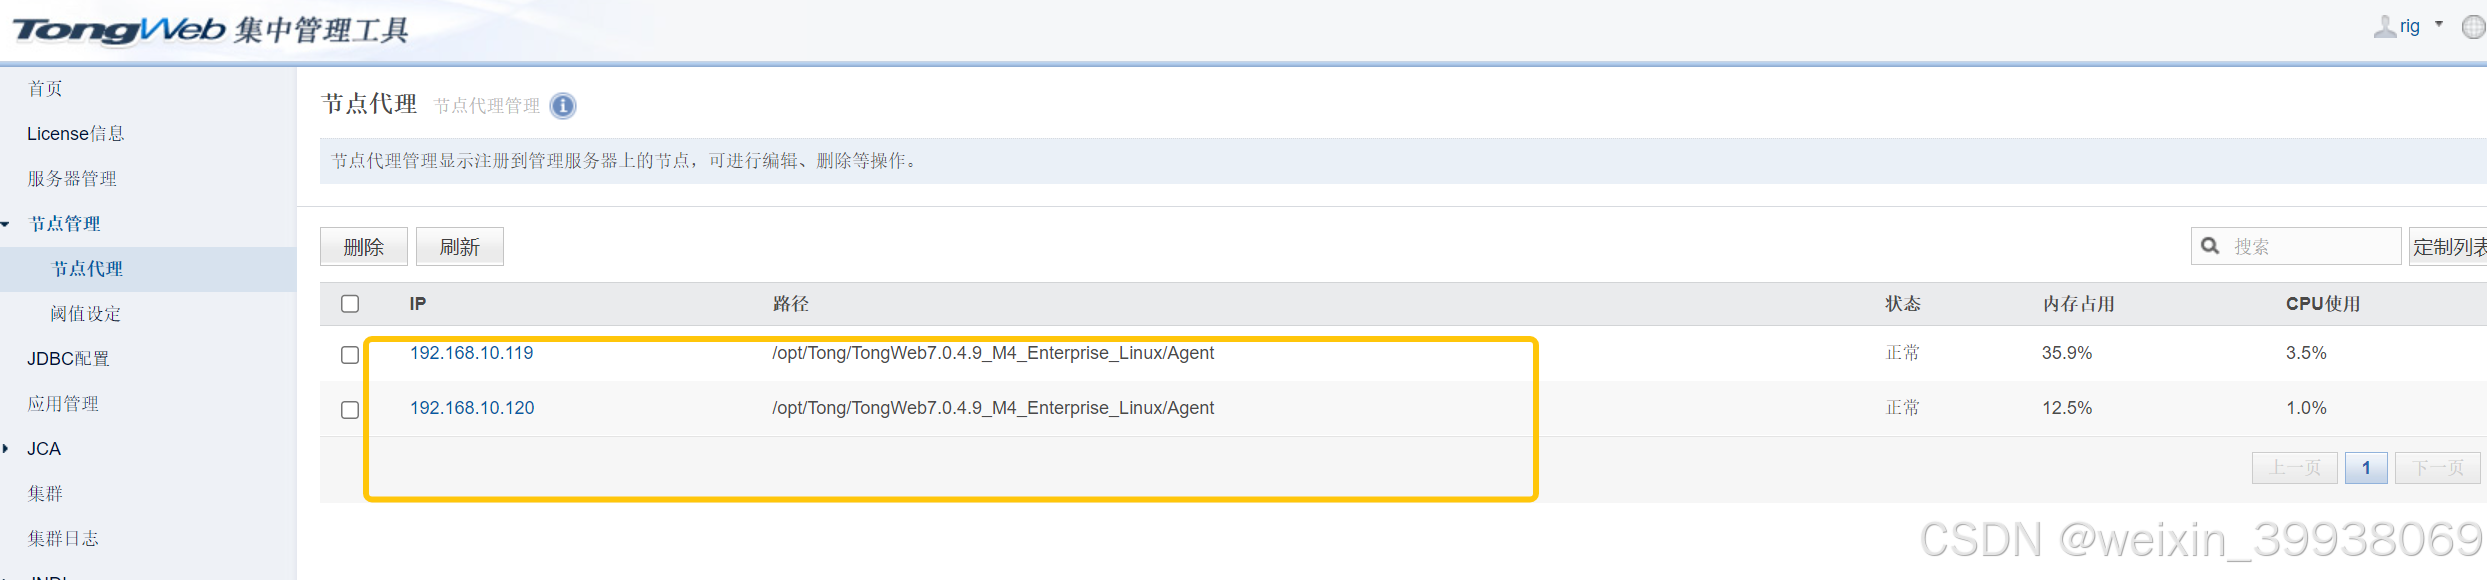Check the box for 192.168.10.119 row
The image size is (2487, 580).
tap(350, 355)
